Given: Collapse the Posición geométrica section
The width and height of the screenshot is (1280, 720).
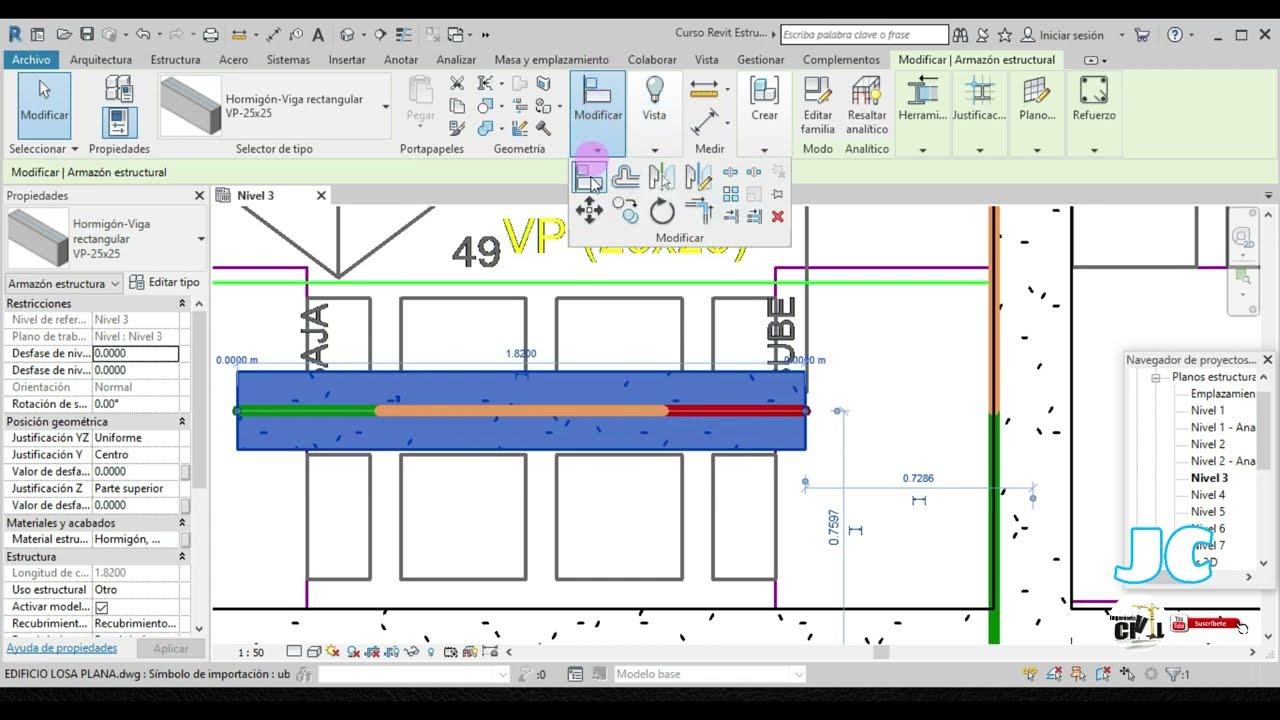Looking at the screenshot, I should pos(182,422).
